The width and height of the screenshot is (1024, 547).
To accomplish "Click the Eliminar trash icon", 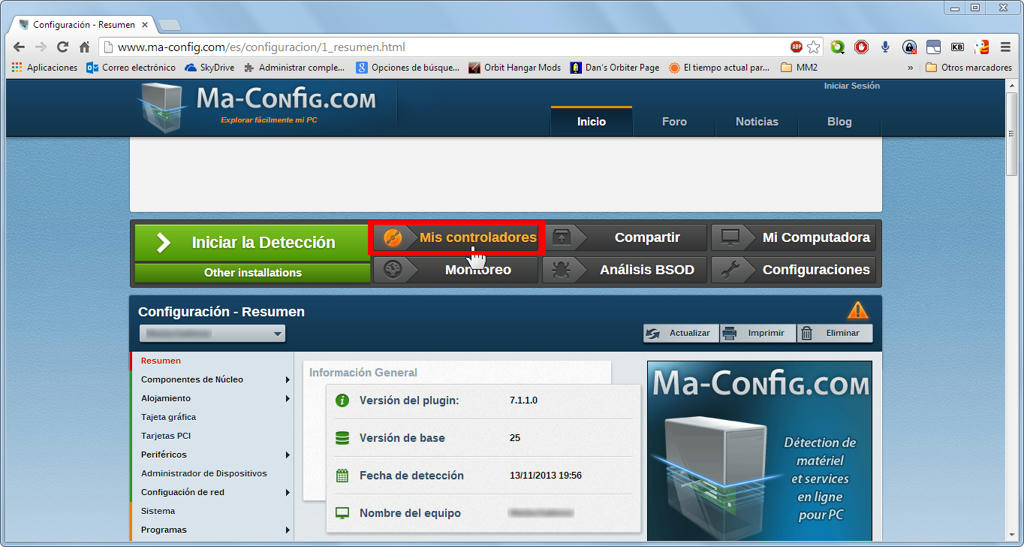I will point(807,334).
